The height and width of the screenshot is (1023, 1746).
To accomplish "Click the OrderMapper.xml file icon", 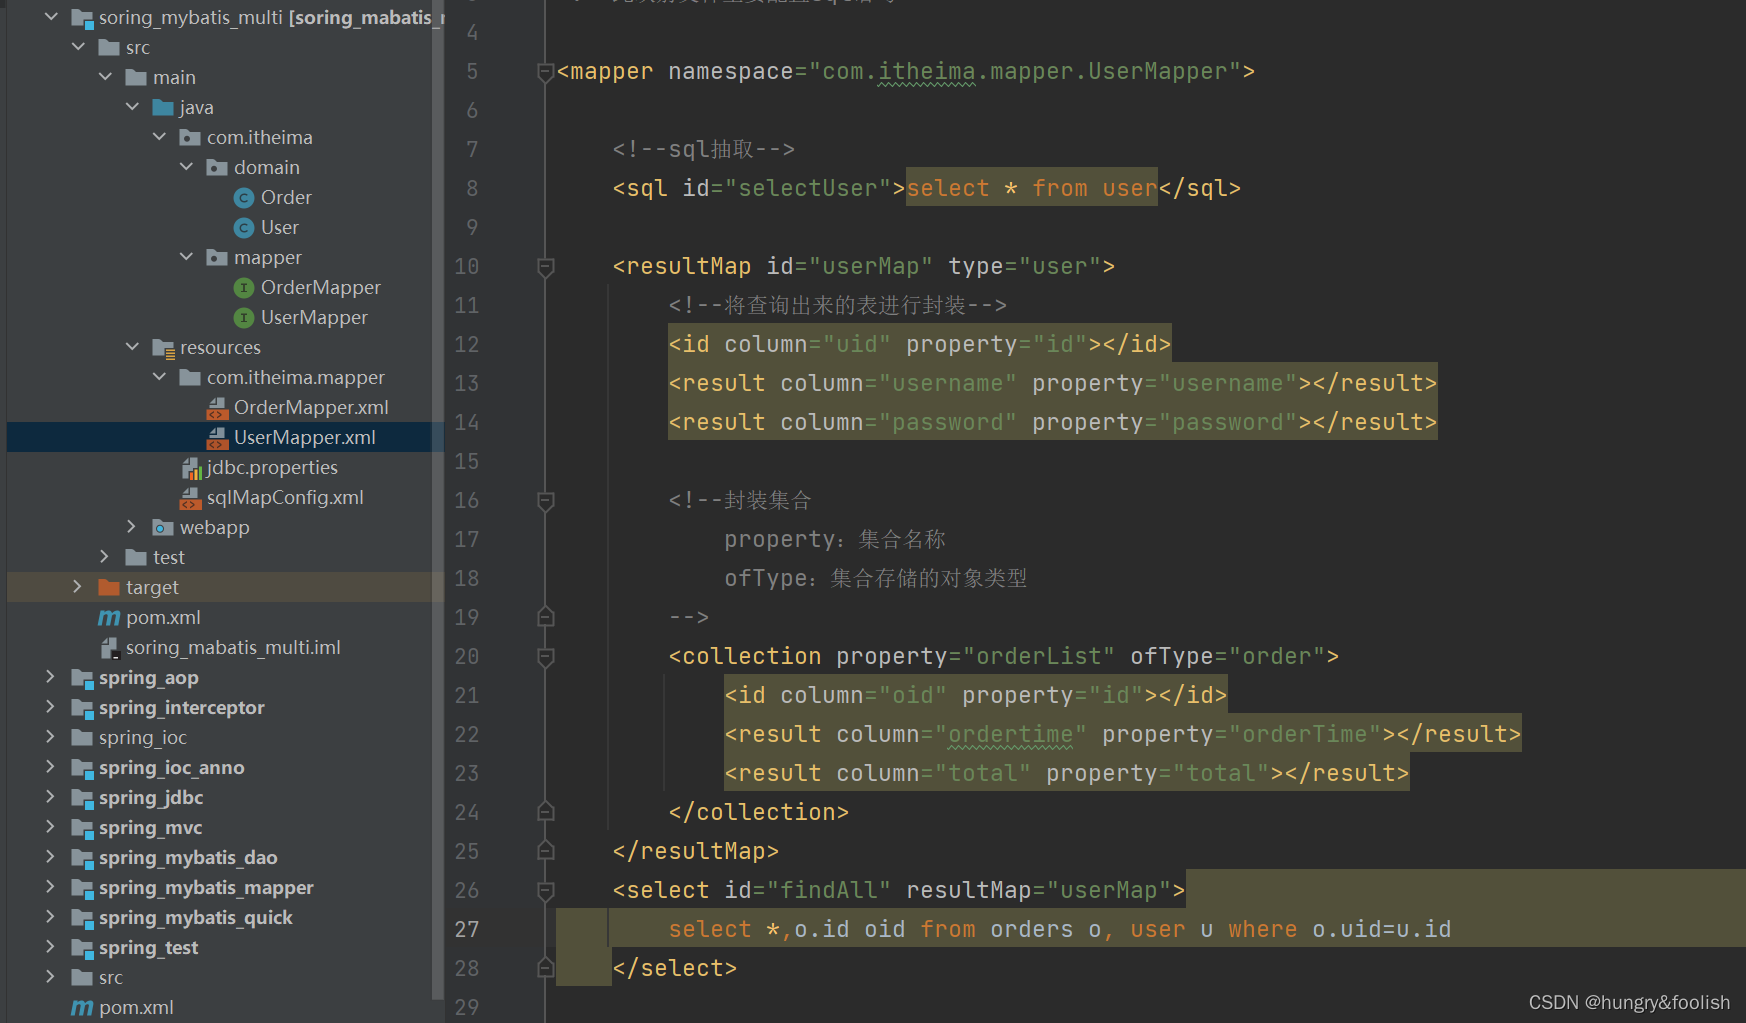I will [x=217, y=408].
